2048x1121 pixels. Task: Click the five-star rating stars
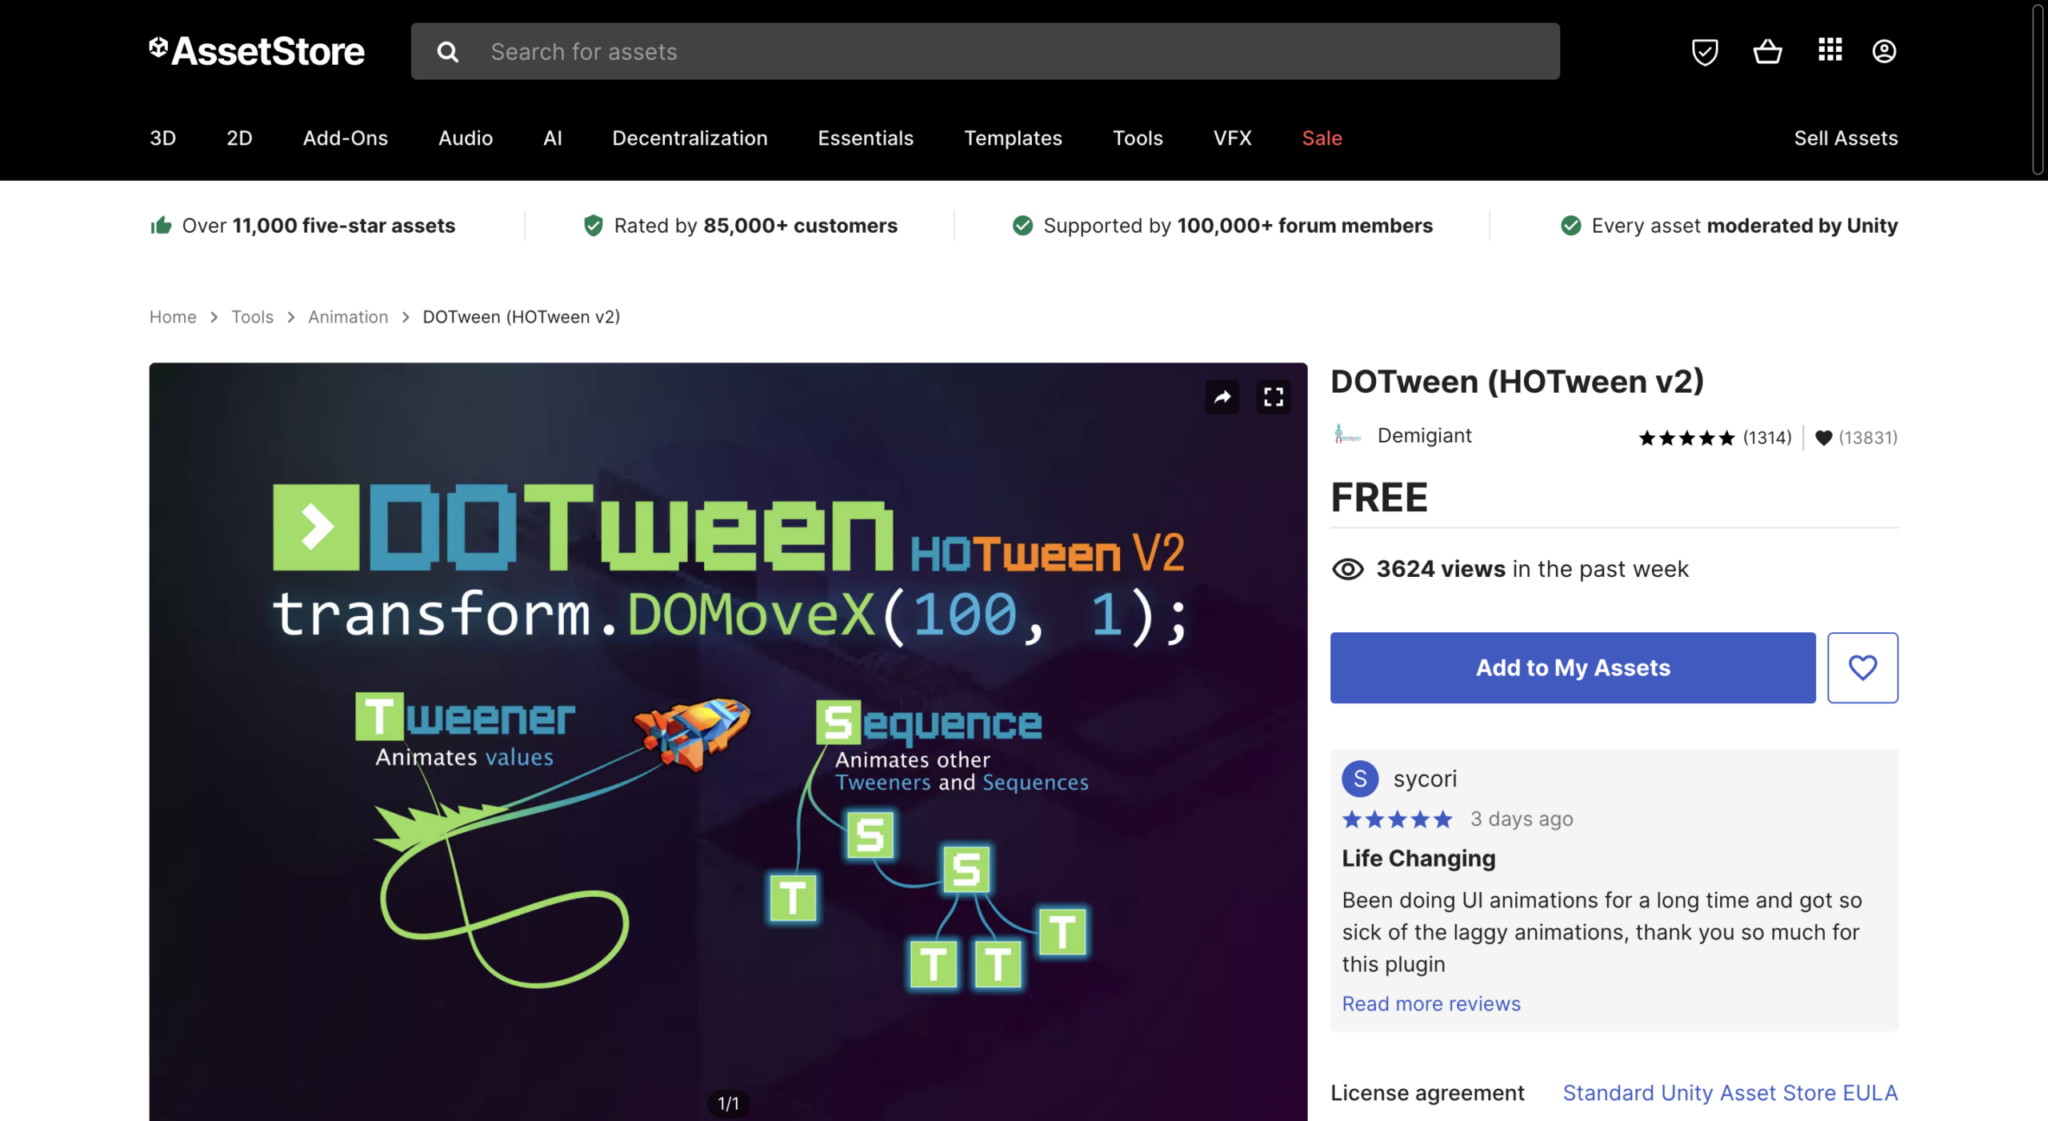click(x=1687, y=437)
